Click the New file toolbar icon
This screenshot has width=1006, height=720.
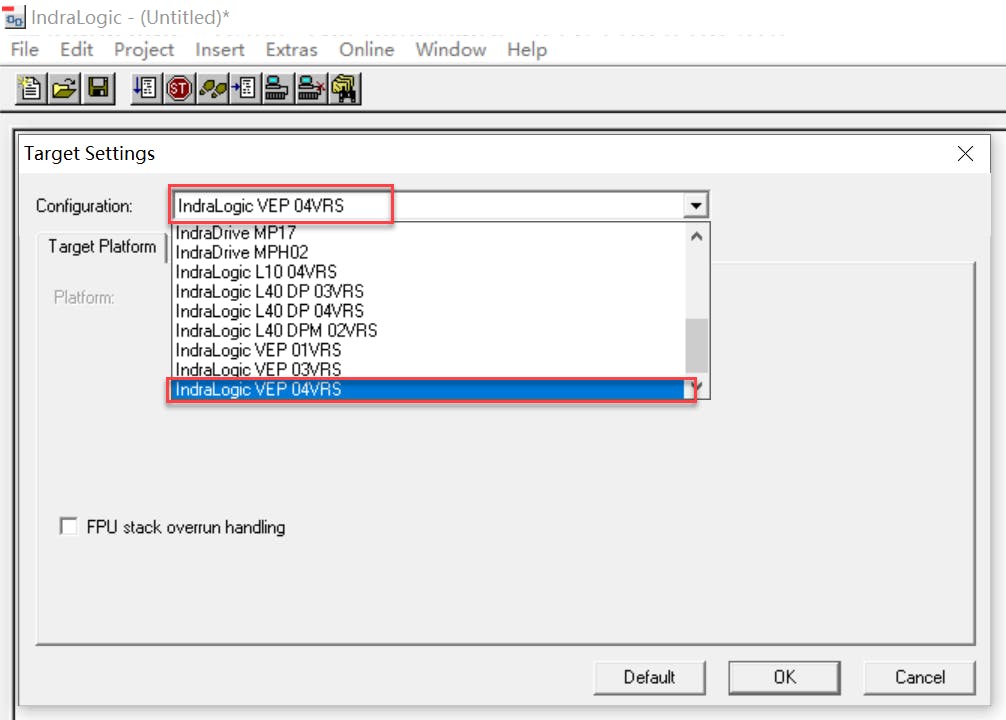point(31,89)
